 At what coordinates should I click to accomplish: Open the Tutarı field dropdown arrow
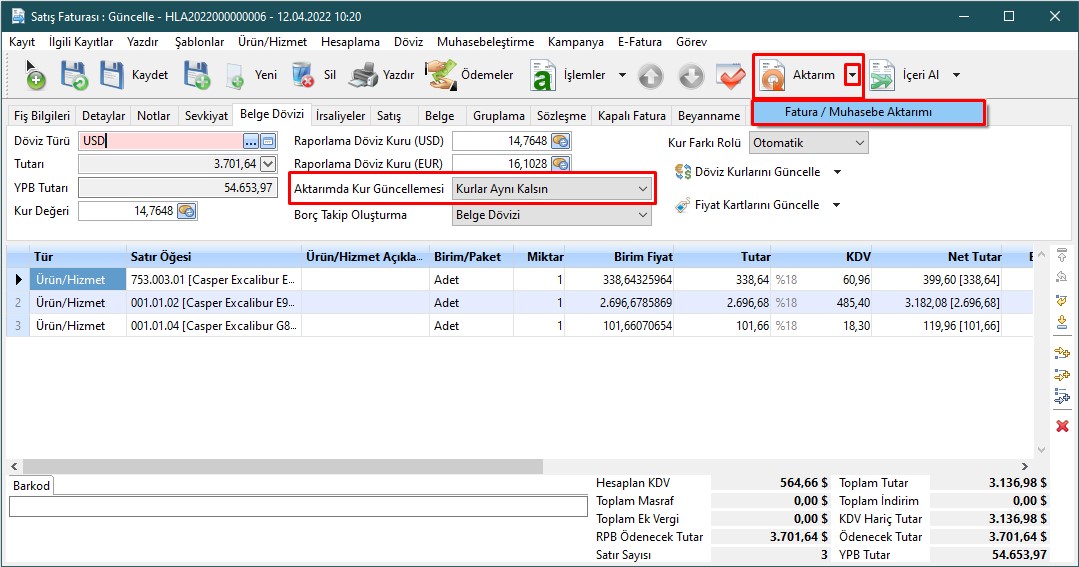(268, 164)
